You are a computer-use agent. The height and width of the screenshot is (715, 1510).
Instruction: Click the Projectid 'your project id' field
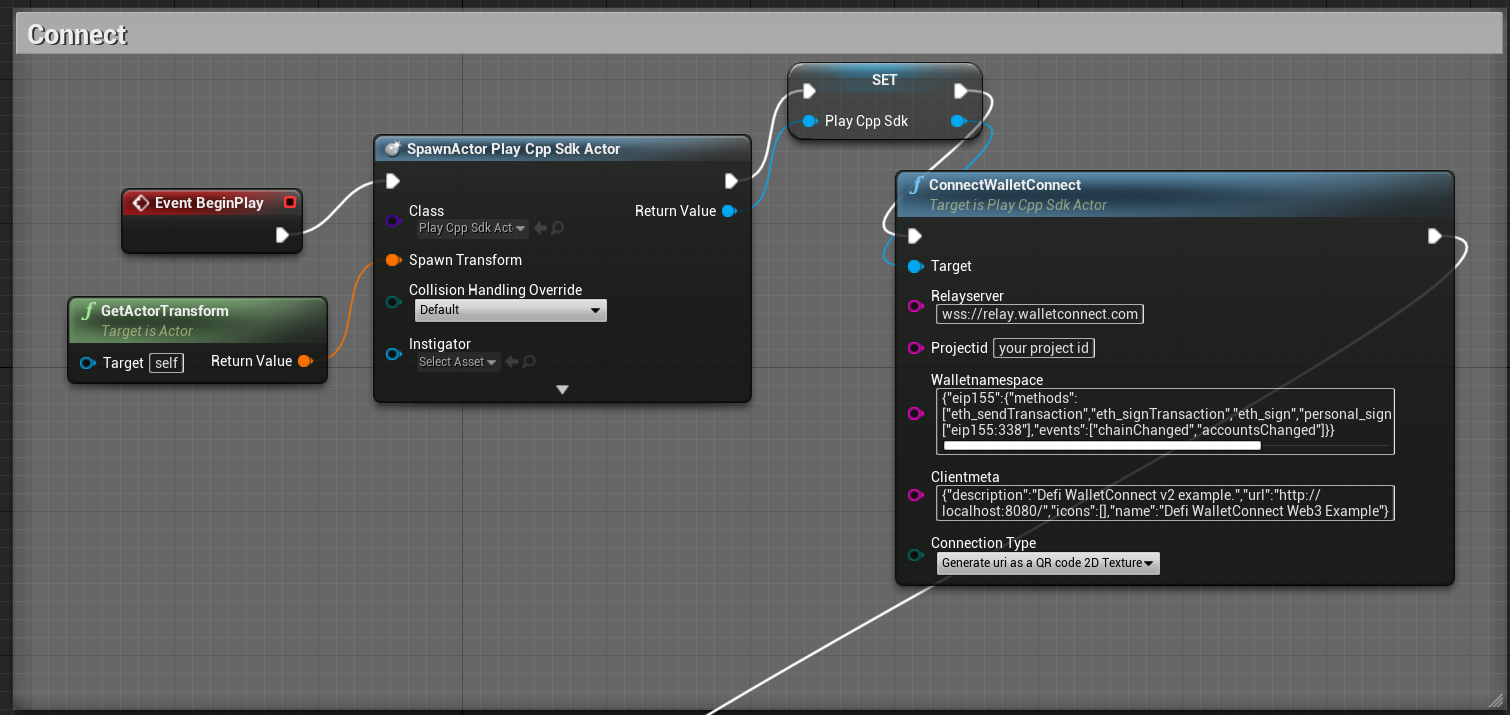[1044, 348]
